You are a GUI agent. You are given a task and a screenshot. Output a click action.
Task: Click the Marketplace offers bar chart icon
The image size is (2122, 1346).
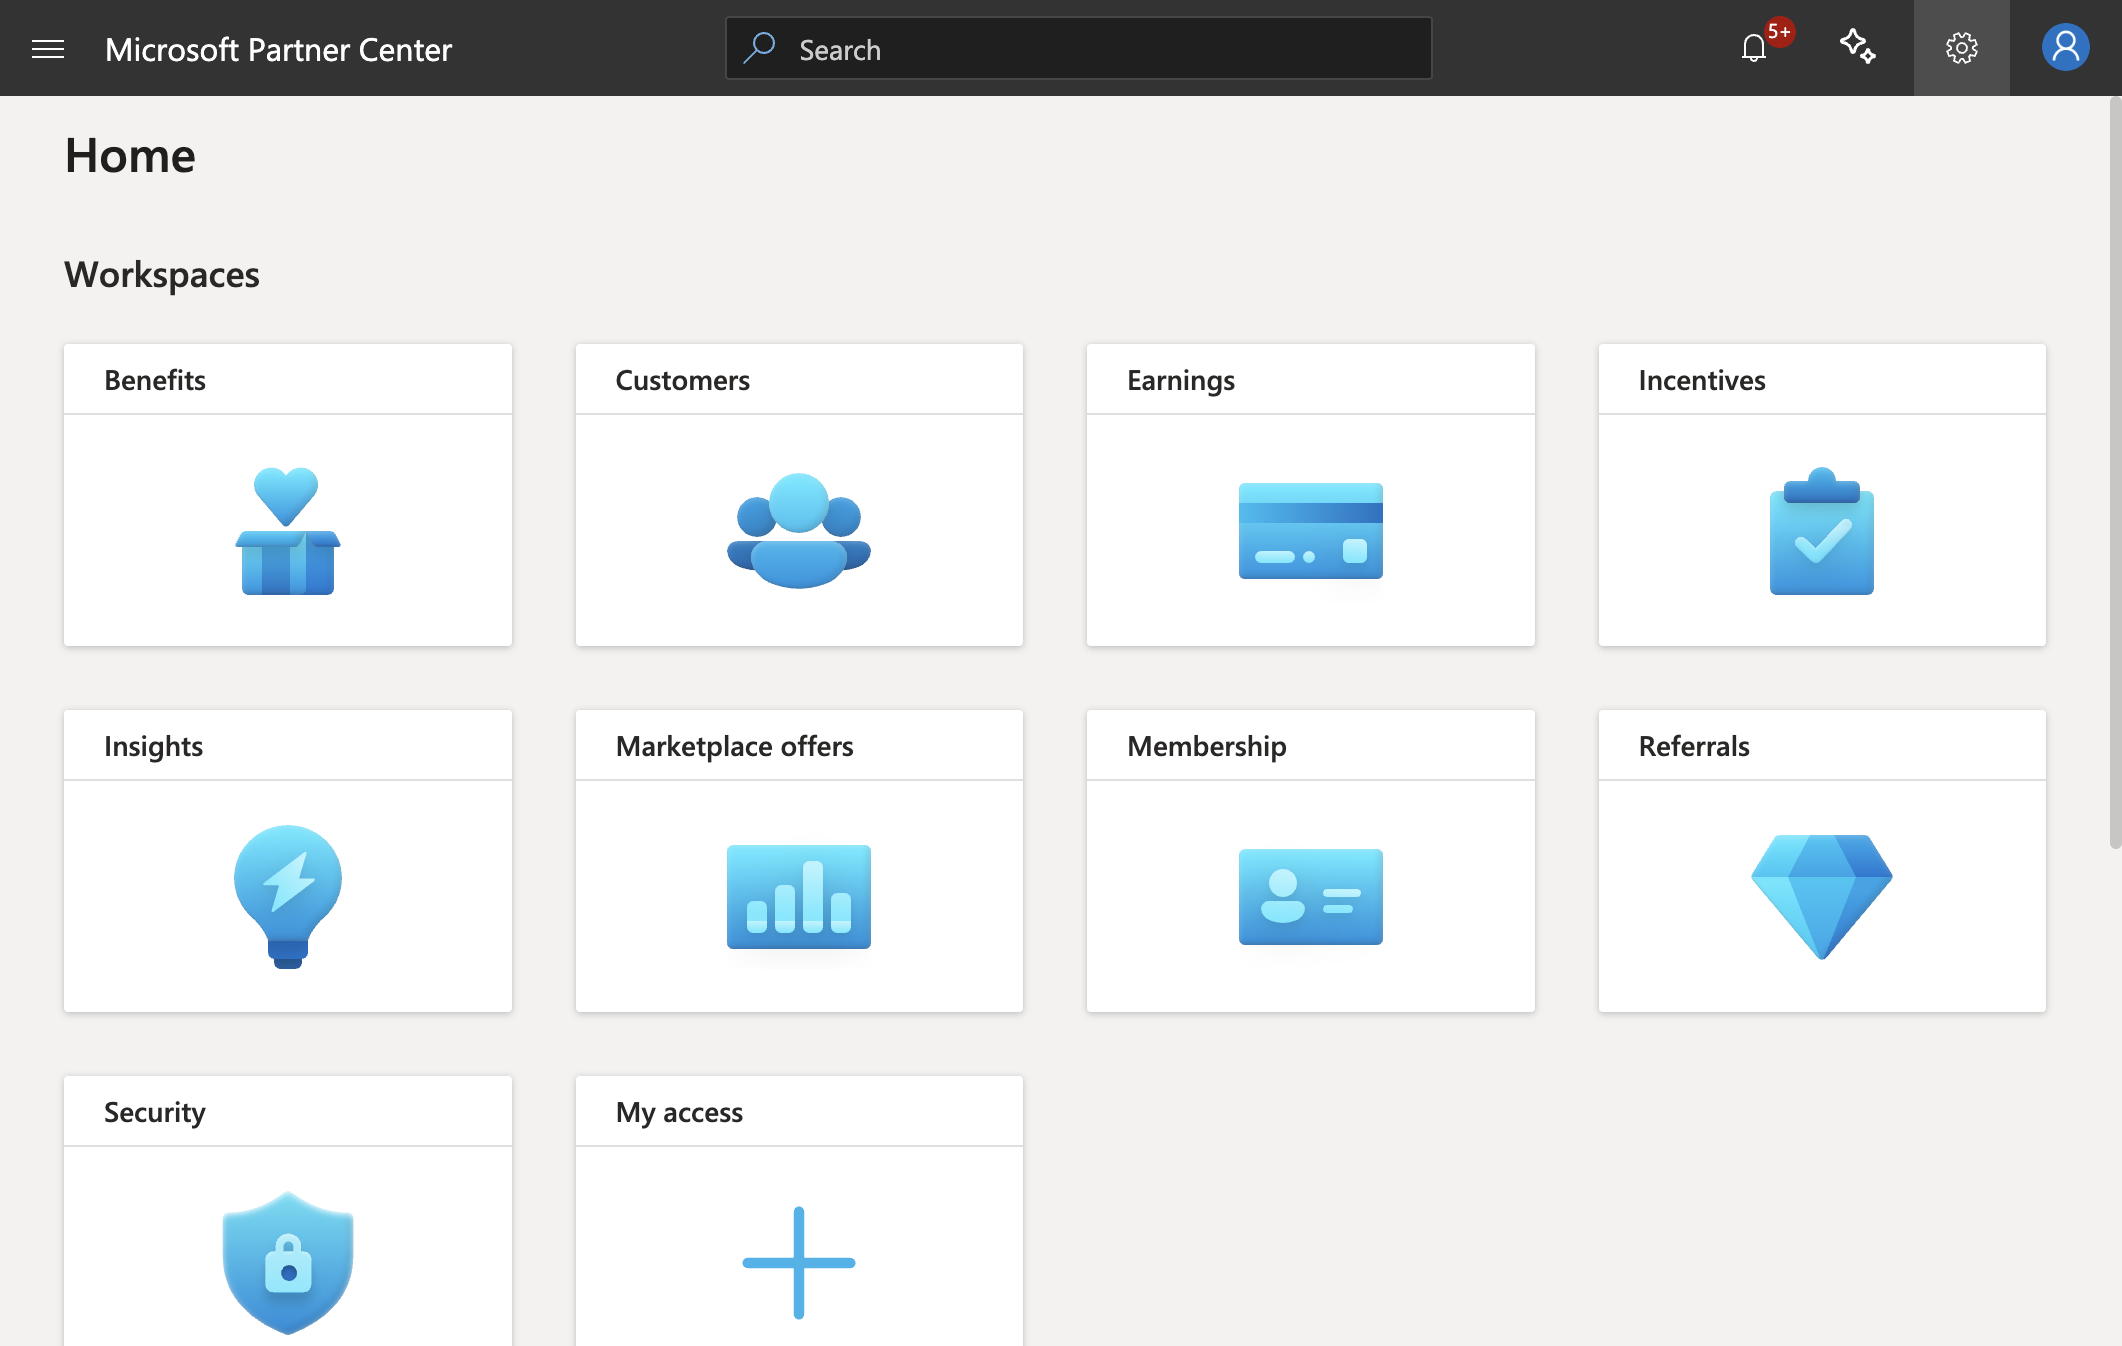pyautogui.click(x=799, y=897)
